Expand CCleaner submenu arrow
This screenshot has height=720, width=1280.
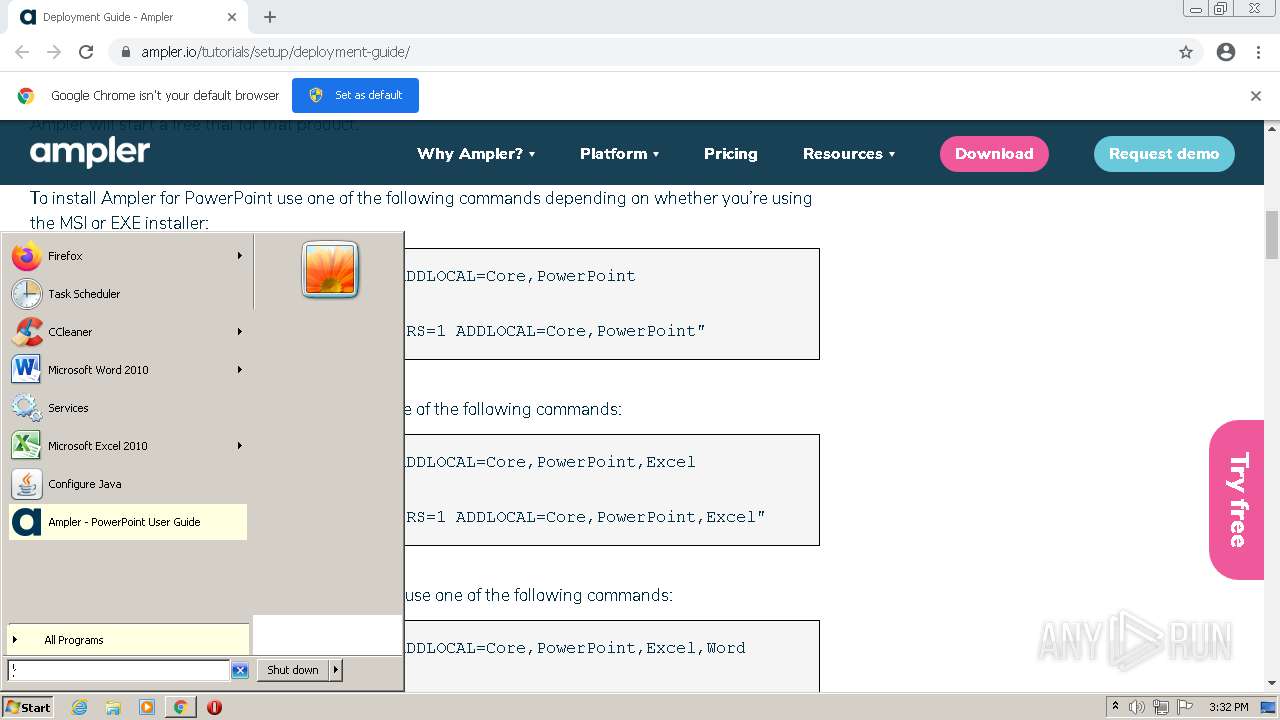click(x=240, y=332)
